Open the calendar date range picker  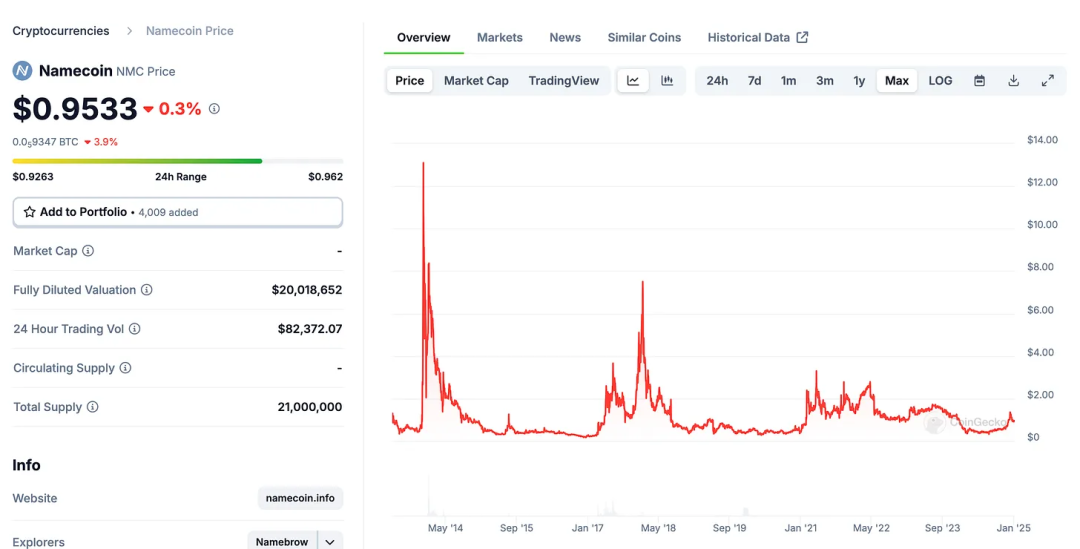click(979, 81)
